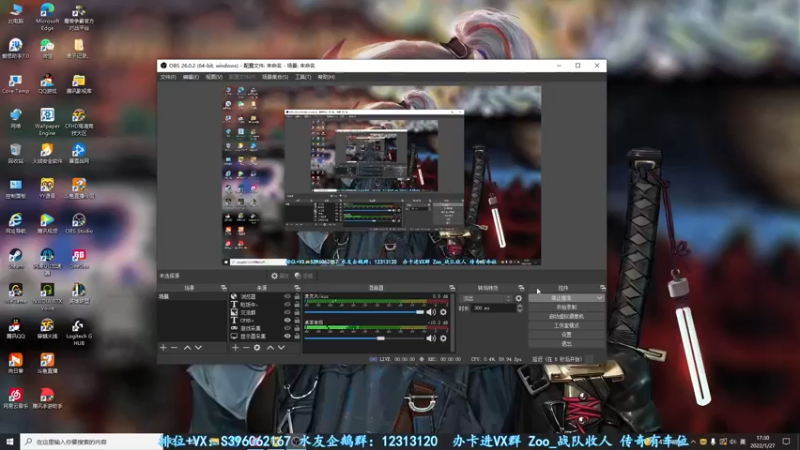Move the selected source up
The image size is (800, 450).
tap(270, 347)
